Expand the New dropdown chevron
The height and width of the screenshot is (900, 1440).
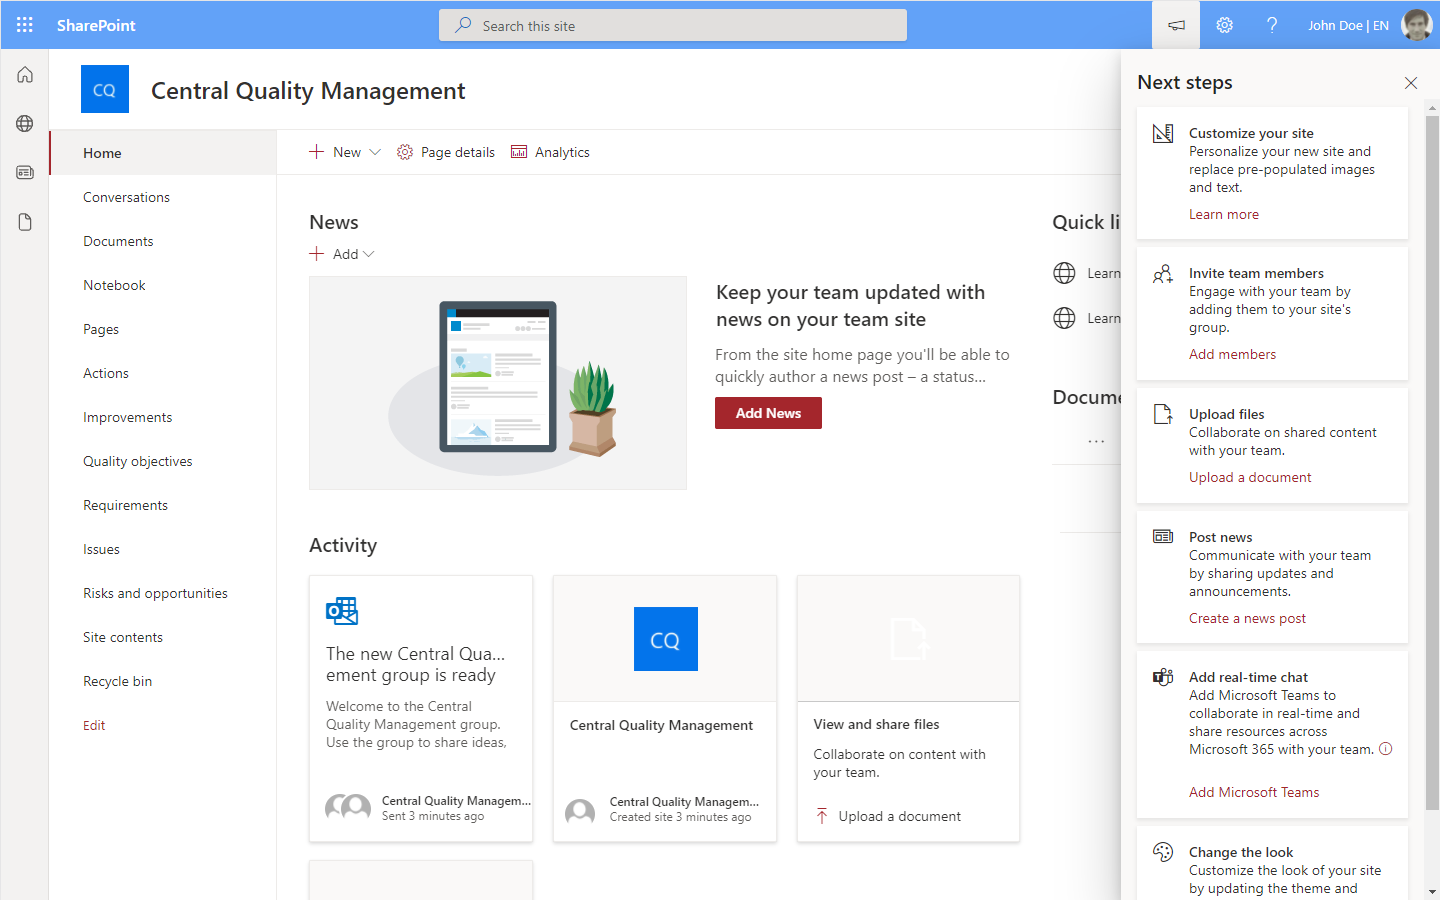[375, 152]
